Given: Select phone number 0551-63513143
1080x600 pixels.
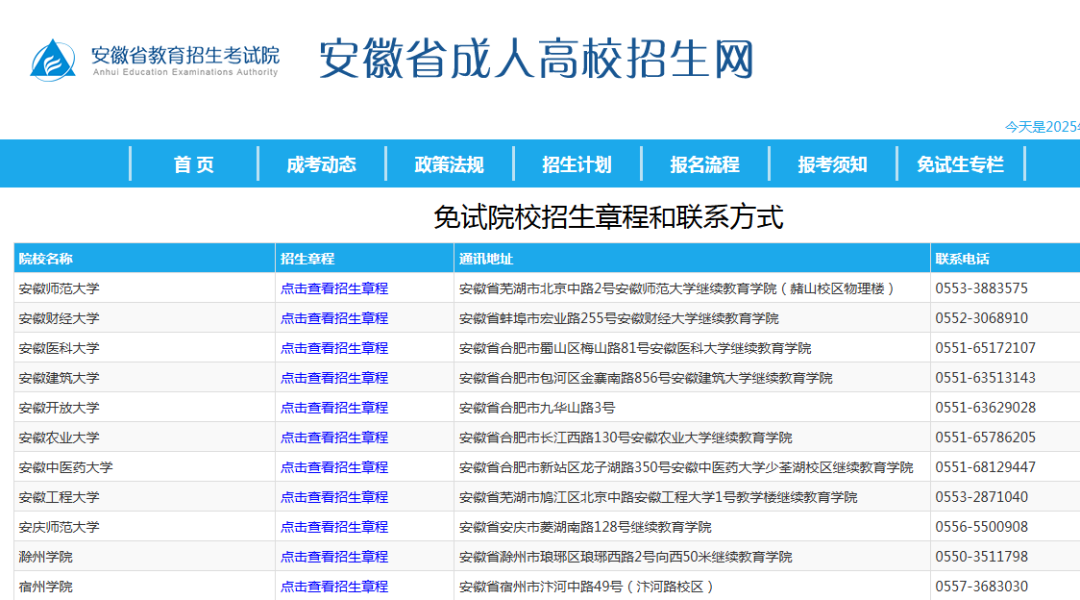Looking at the screenshot, I should tap(986, 378).
